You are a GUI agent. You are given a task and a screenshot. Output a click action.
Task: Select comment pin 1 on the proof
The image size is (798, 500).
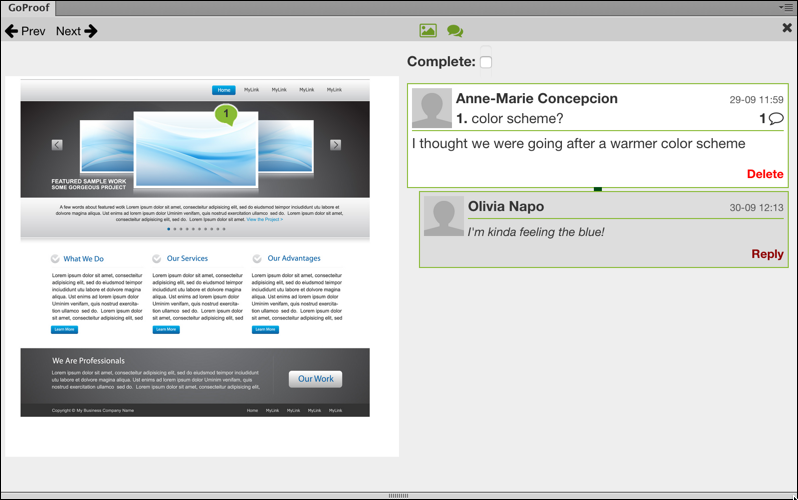coord(226,115)
